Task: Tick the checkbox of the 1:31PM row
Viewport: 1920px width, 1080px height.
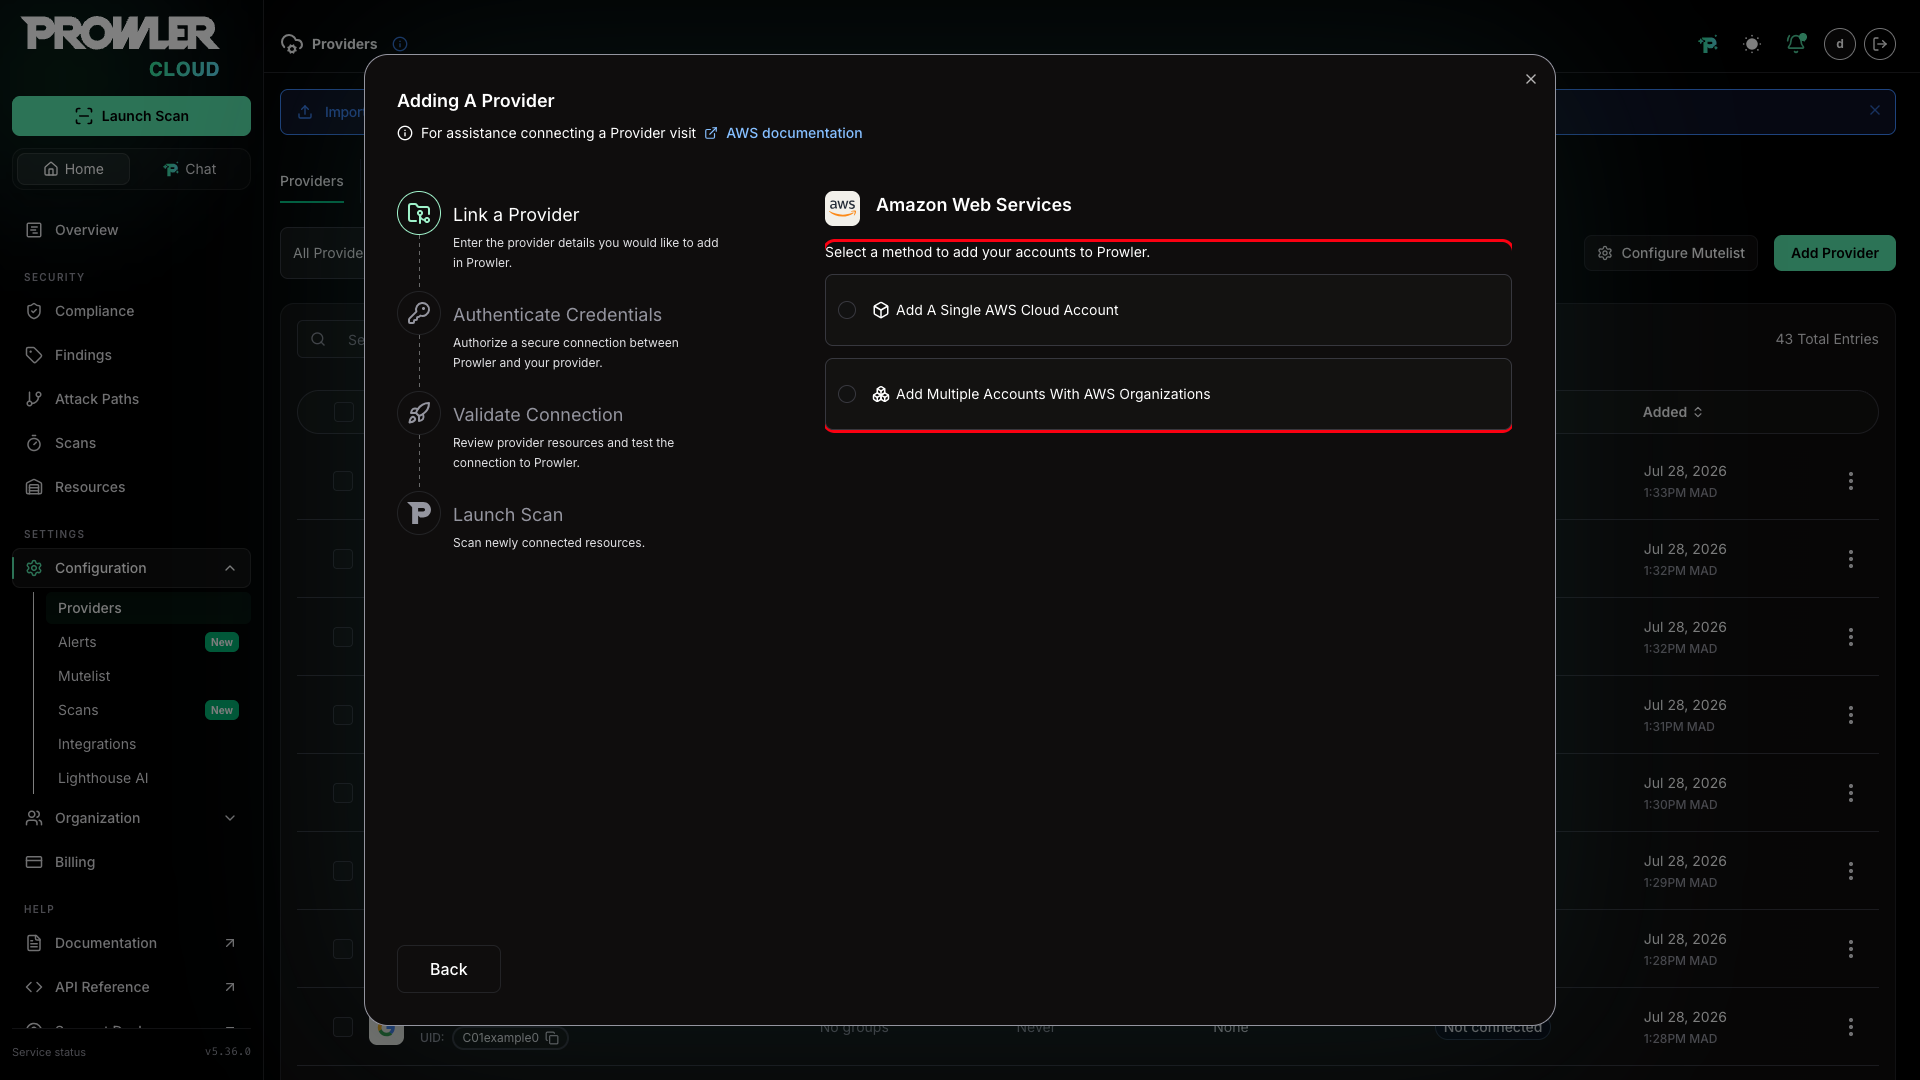Action: [343, 715]
